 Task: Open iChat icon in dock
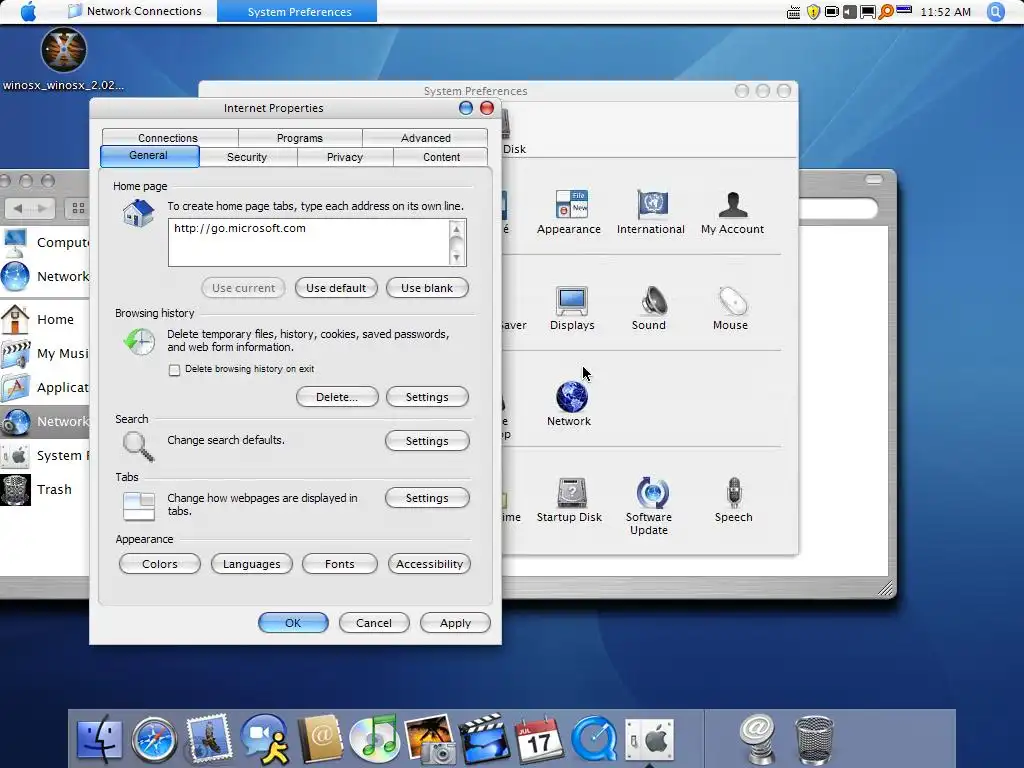tap(265, 739)
